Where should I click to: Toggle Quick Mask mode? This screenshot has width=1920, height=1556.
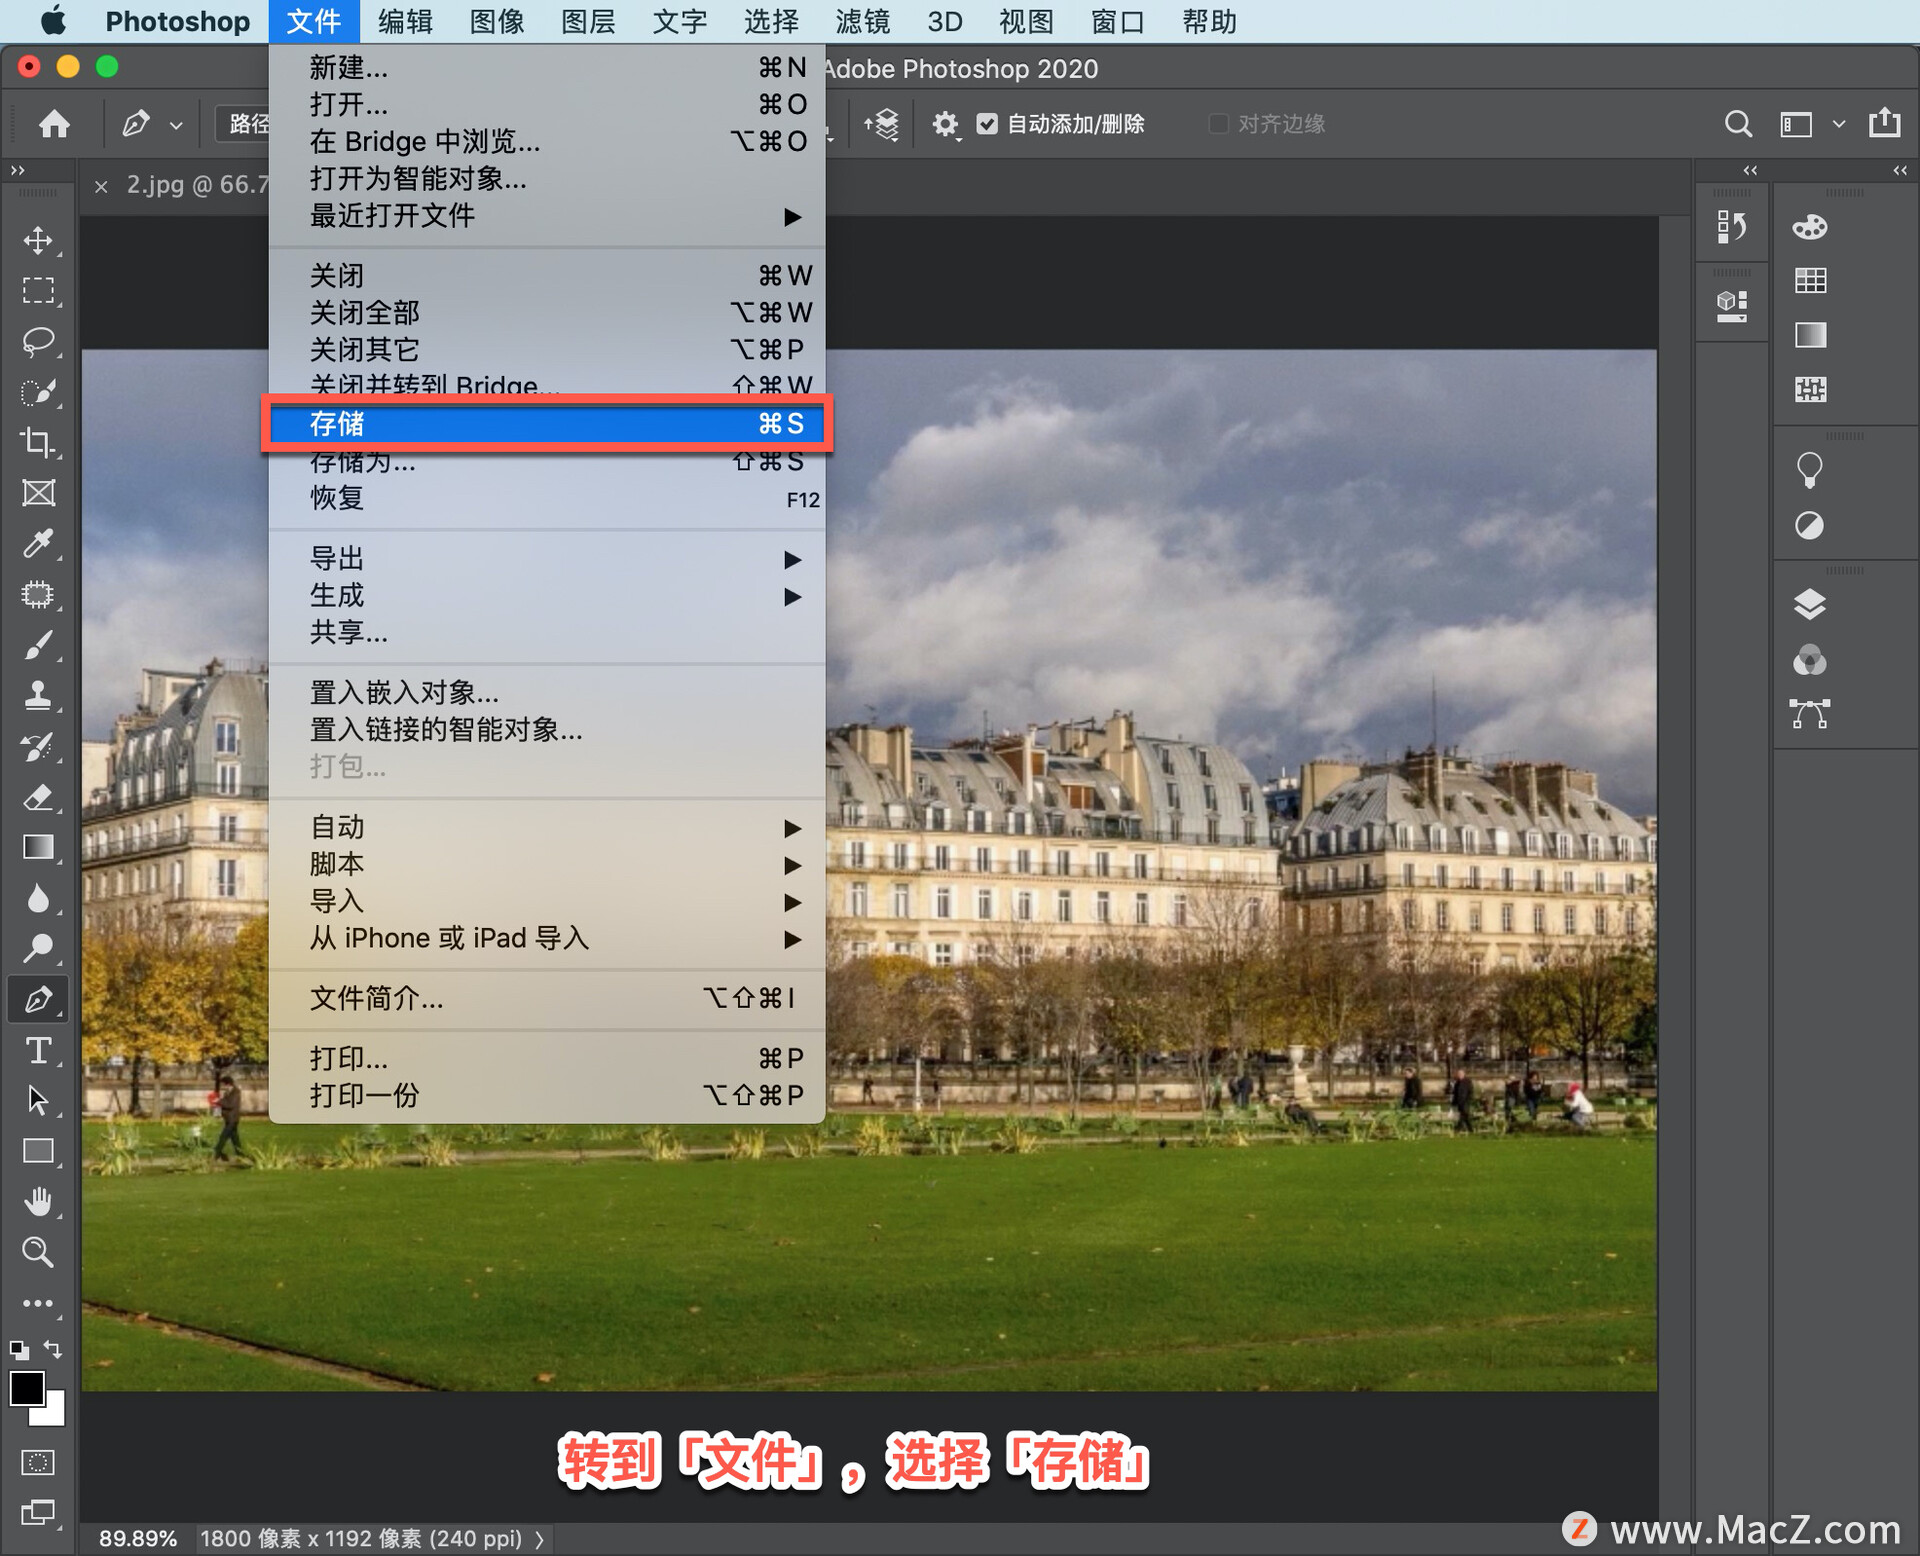click(x=38, y=1462)
